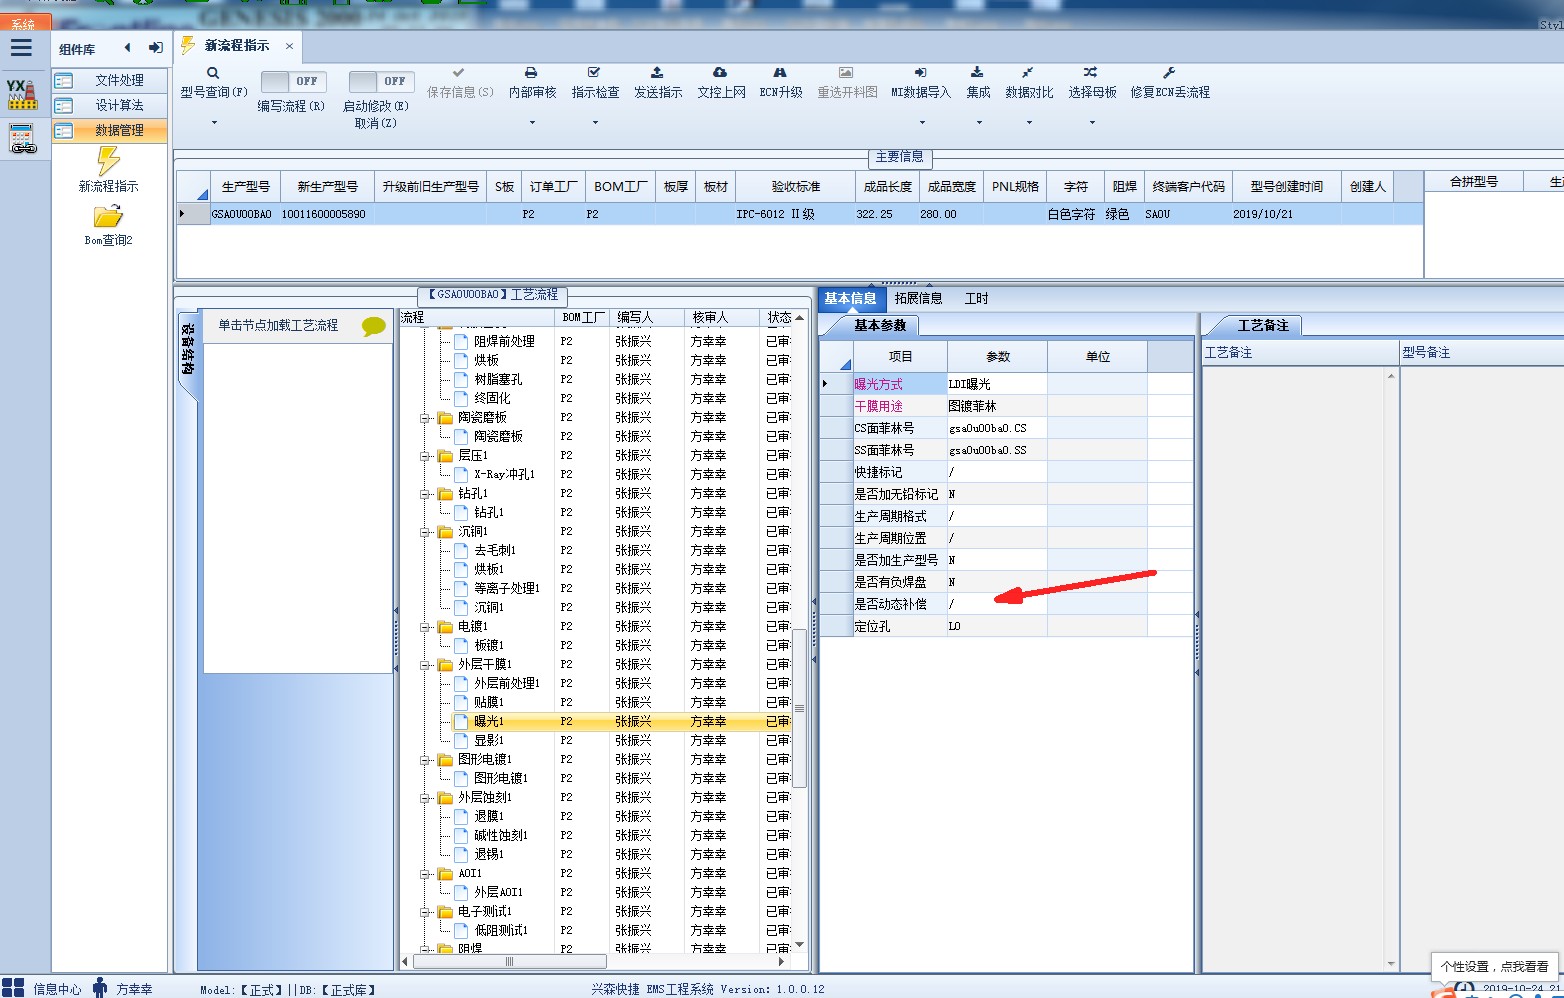Screen dimensions: 1564x998
Task: Click the 重选开料图 image icon
Action: point(846,73)
